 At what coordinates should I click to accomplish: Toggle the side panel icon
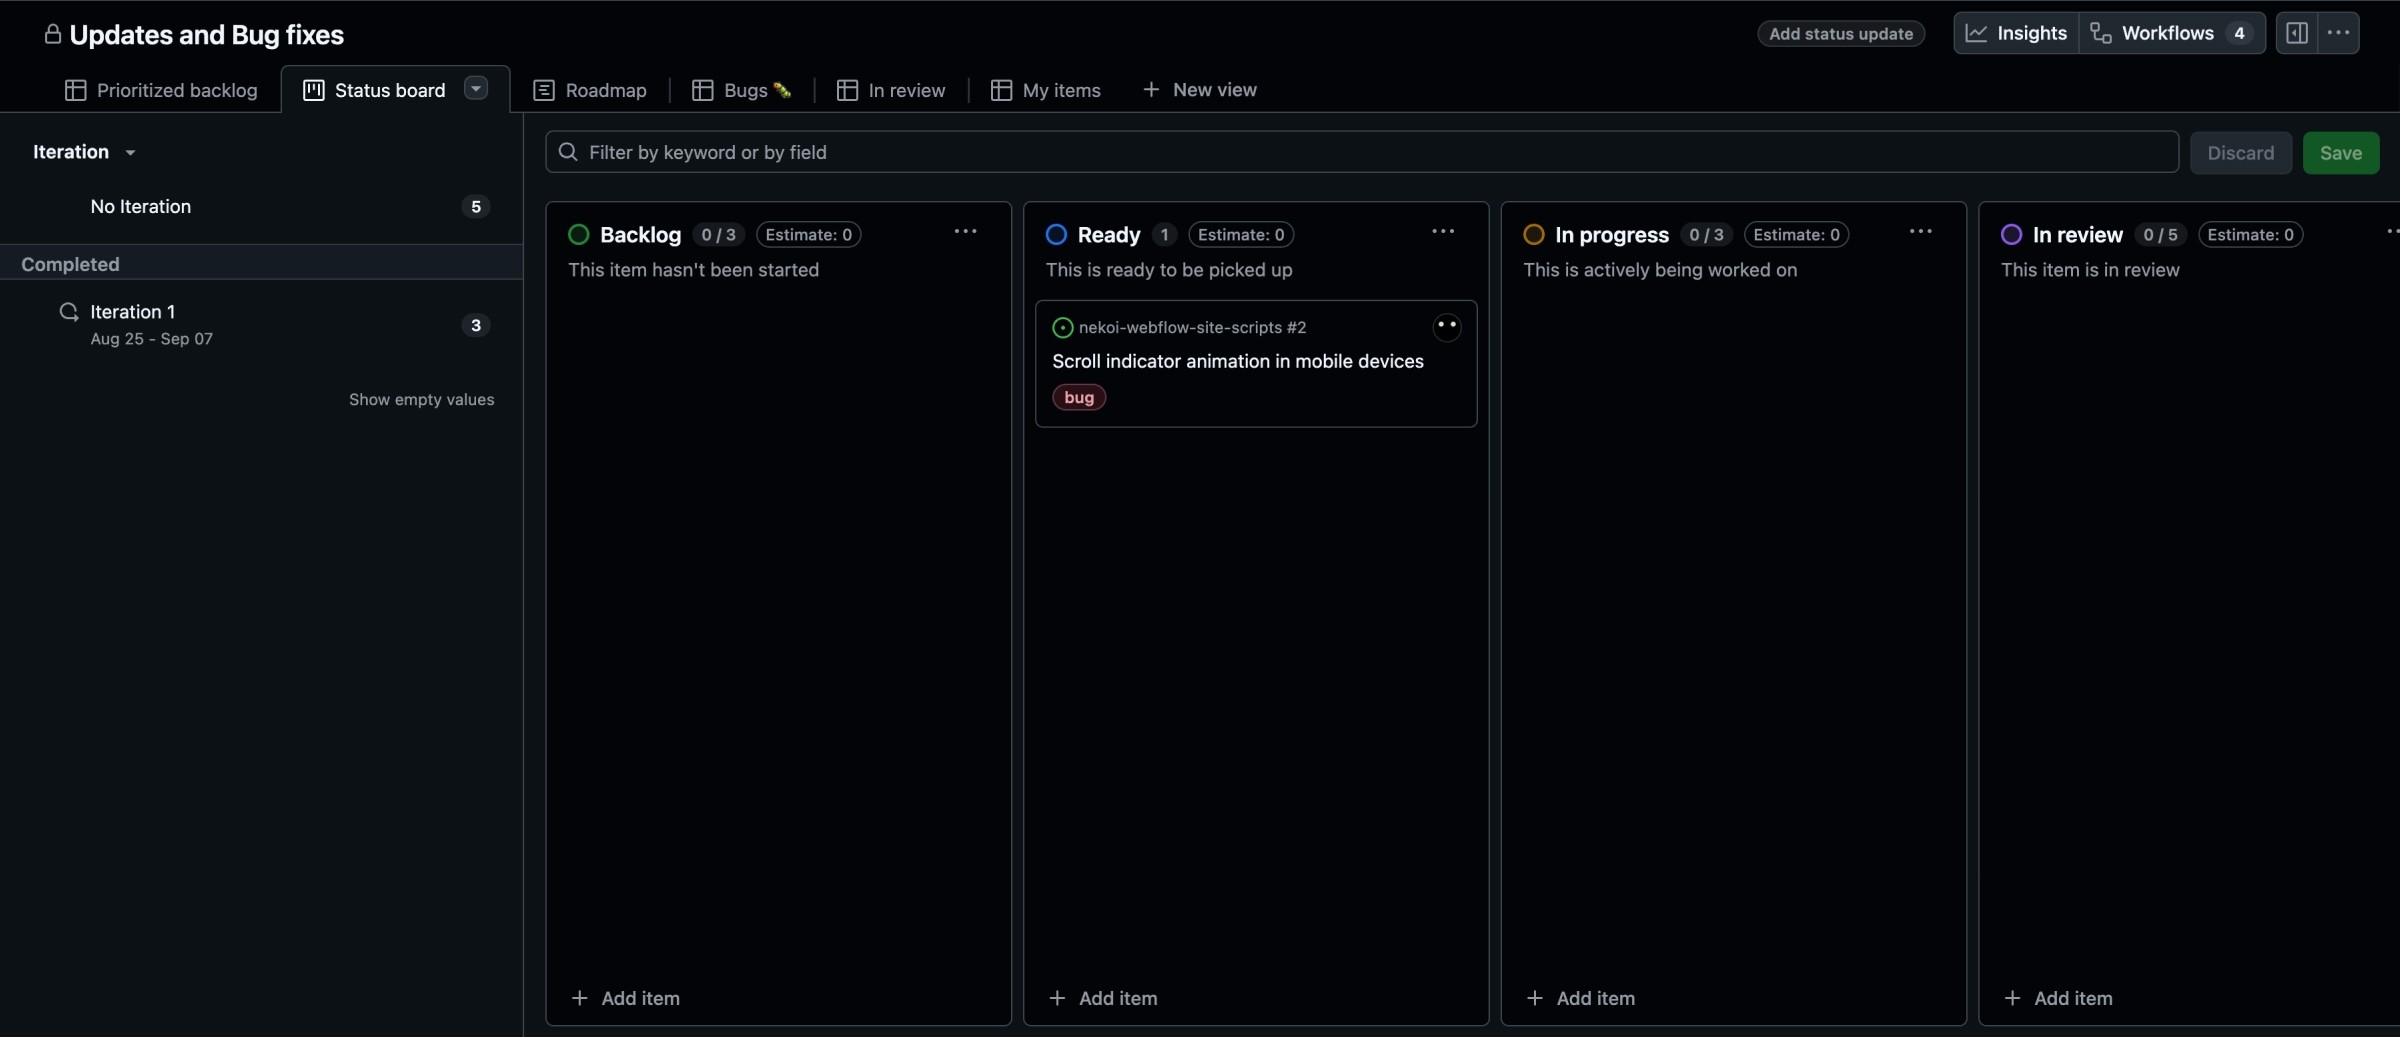point(2297,33)
